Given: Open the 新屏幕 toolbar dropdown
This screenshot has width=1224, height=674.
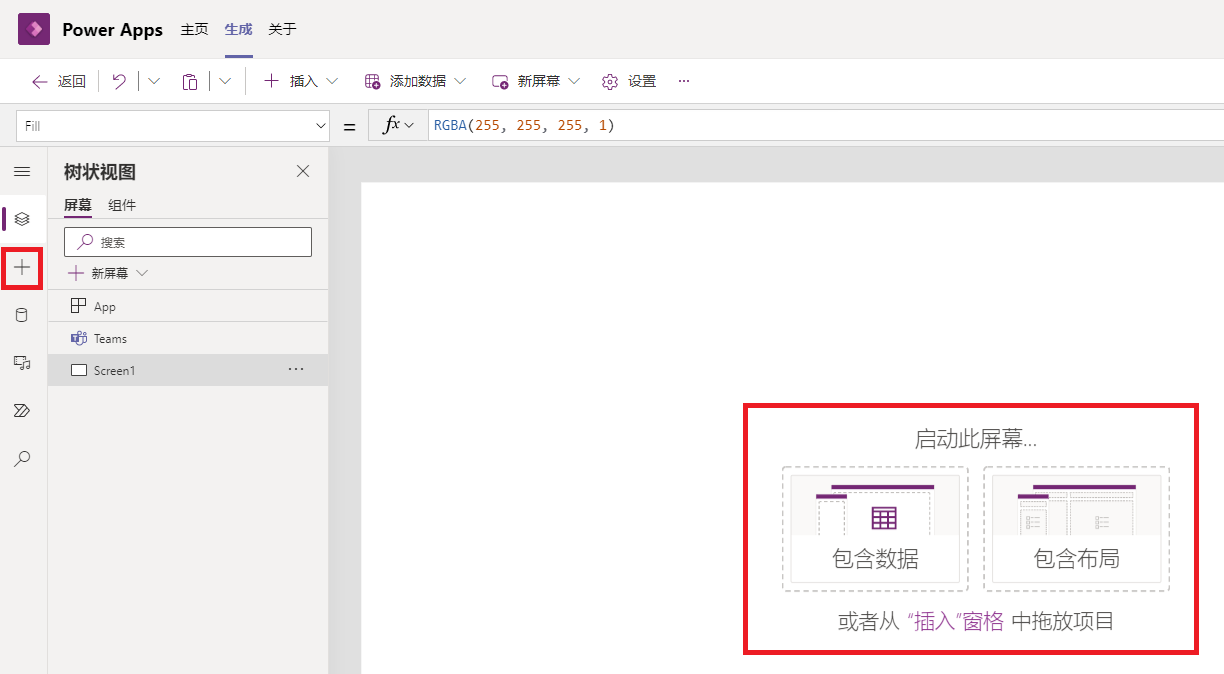Looking at the screenshot, I should [536, 81].
